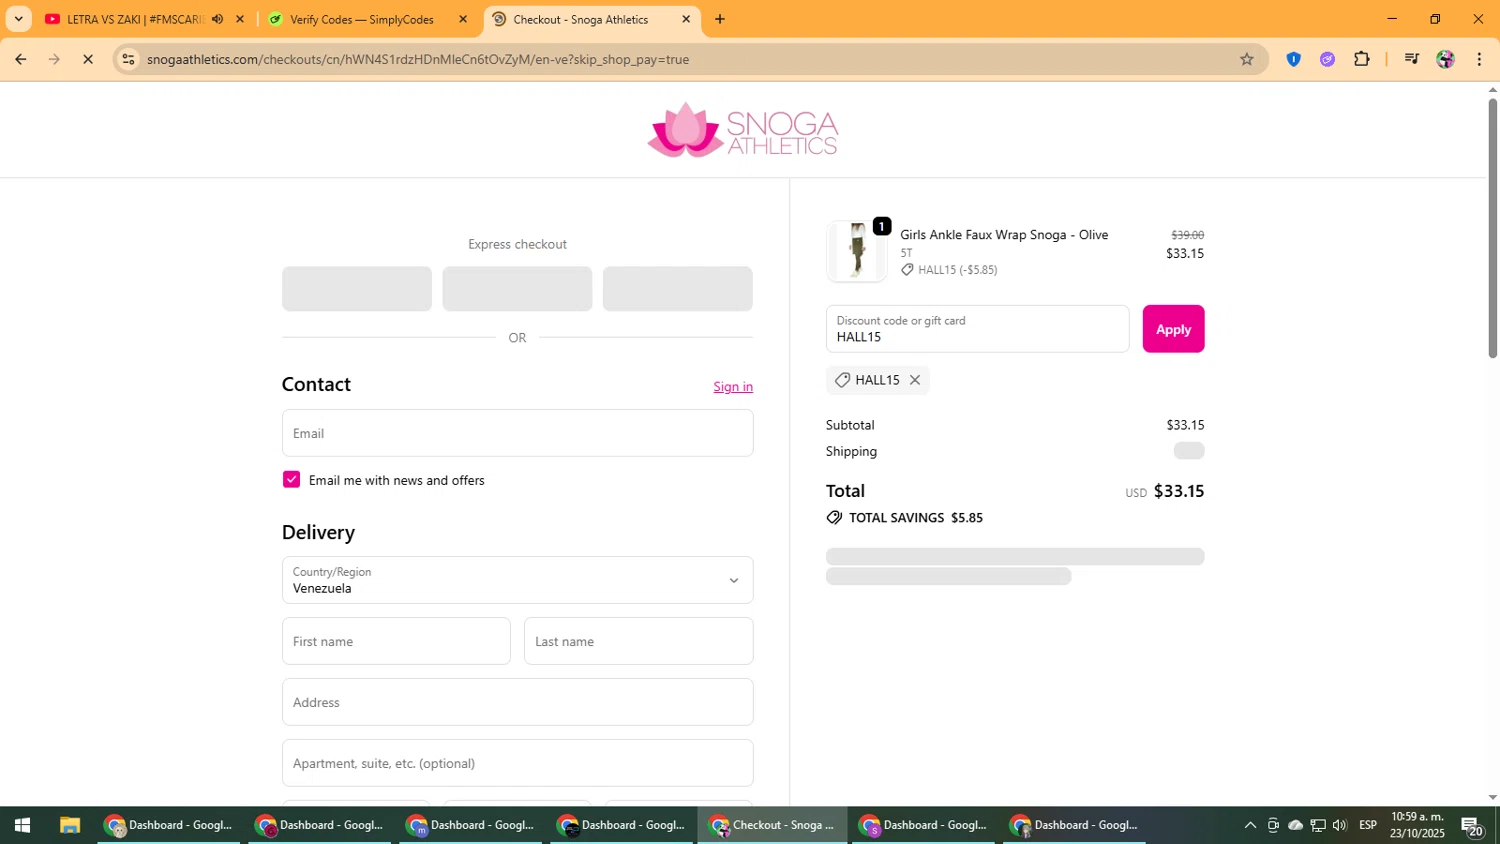
Task: Open the purple circular extension icon
Action: click(1327, 59)
